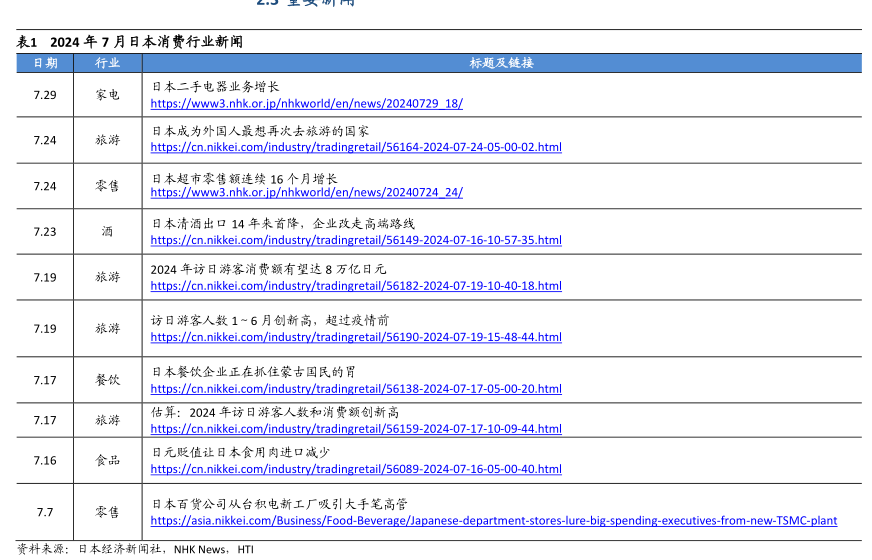Click the 日期 column header

click(45, 63)
